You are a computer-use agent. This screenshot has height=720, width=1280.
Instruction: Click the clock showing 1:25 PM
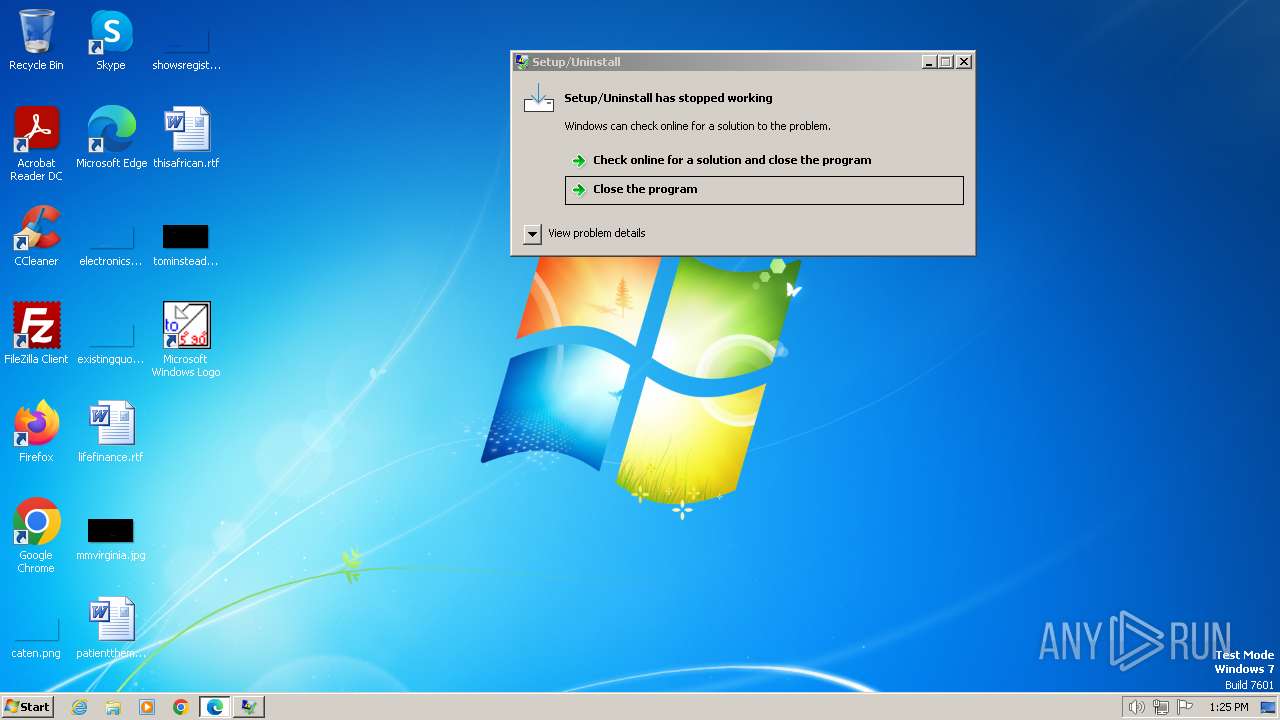click(x=1228, y=707)
